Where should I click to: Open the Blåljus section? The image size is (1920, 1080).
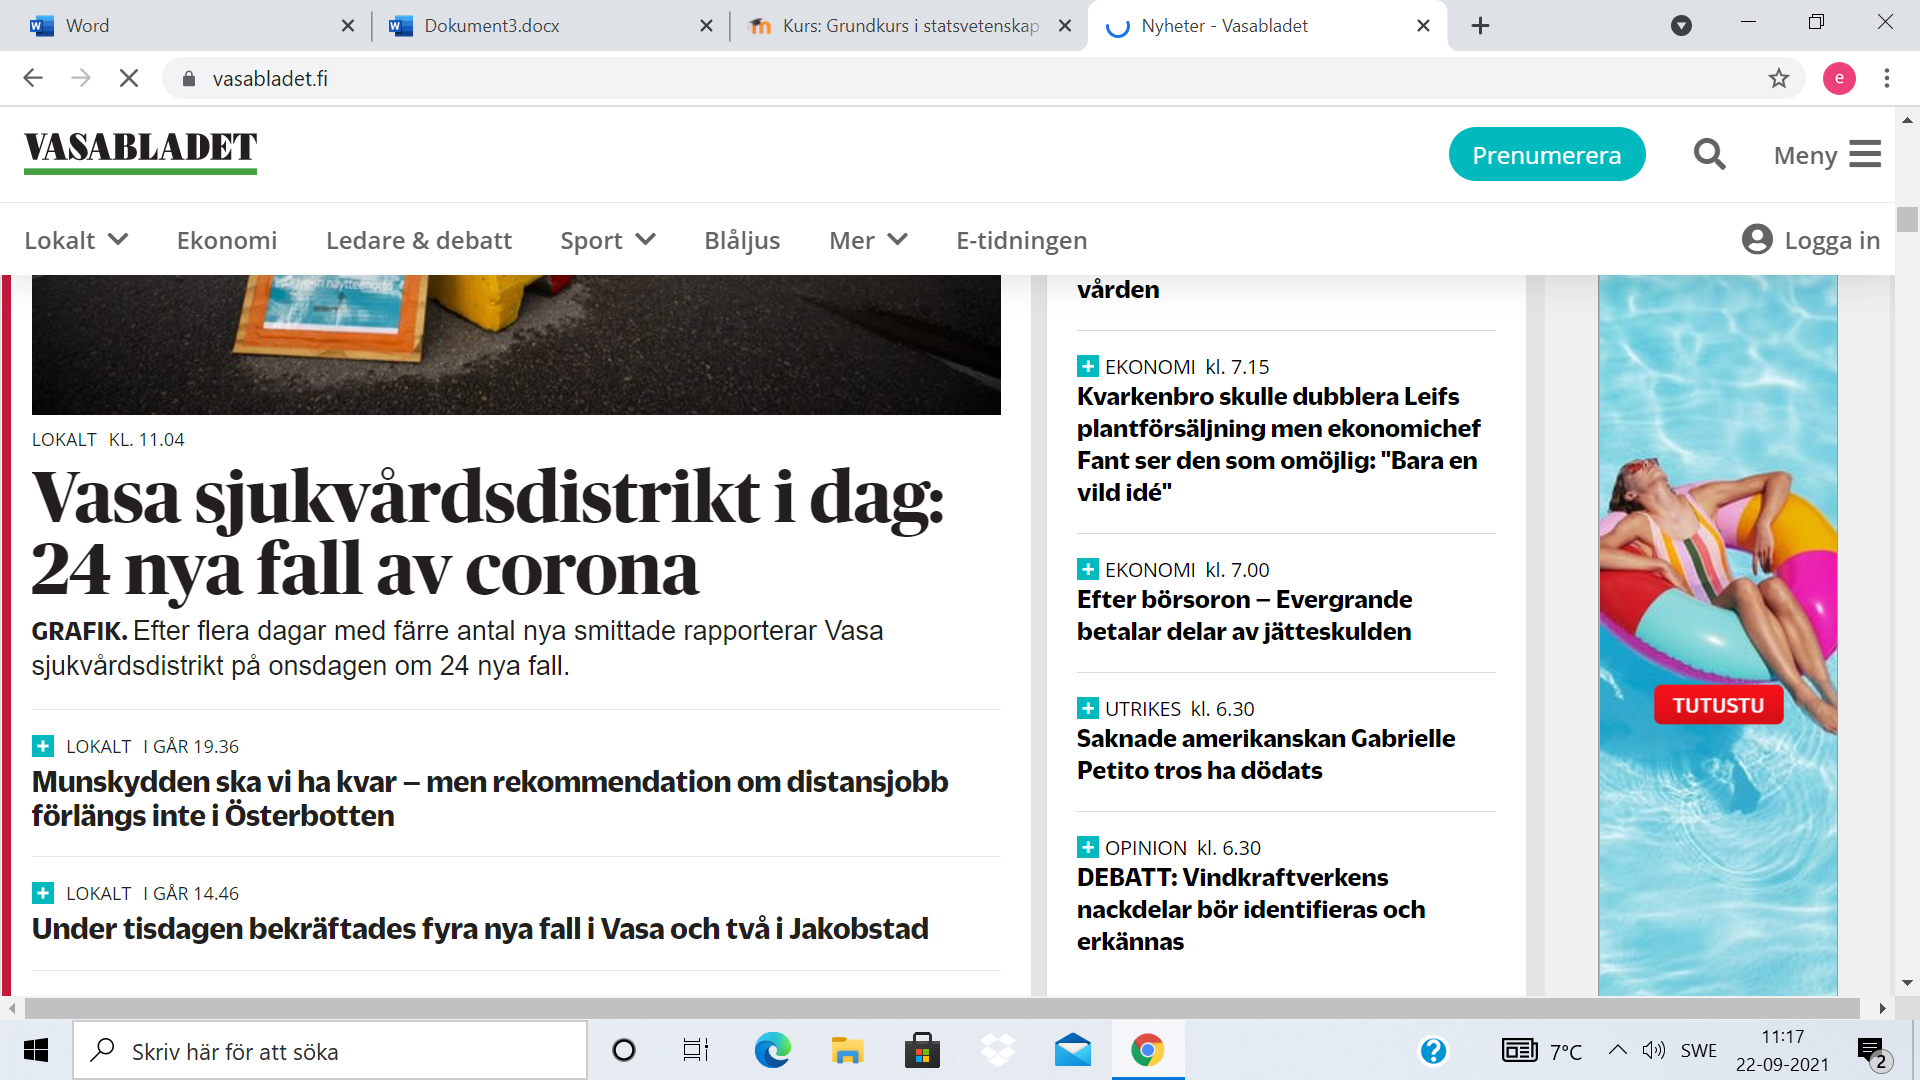(x=742, y=240)
